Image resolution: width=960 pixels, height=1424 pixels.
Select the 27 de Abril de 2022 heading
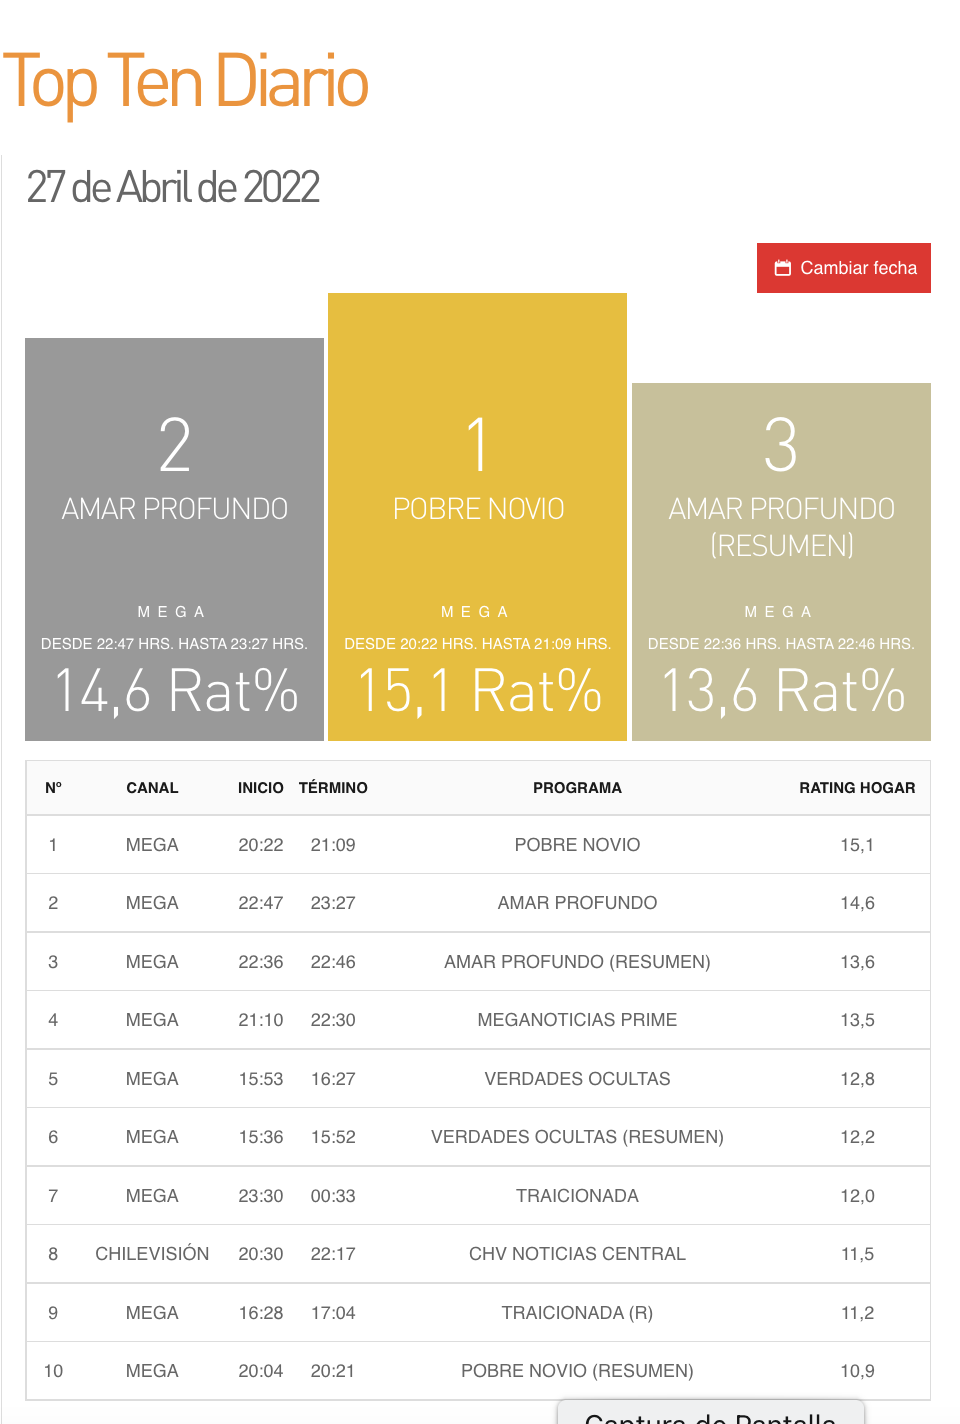173,187
